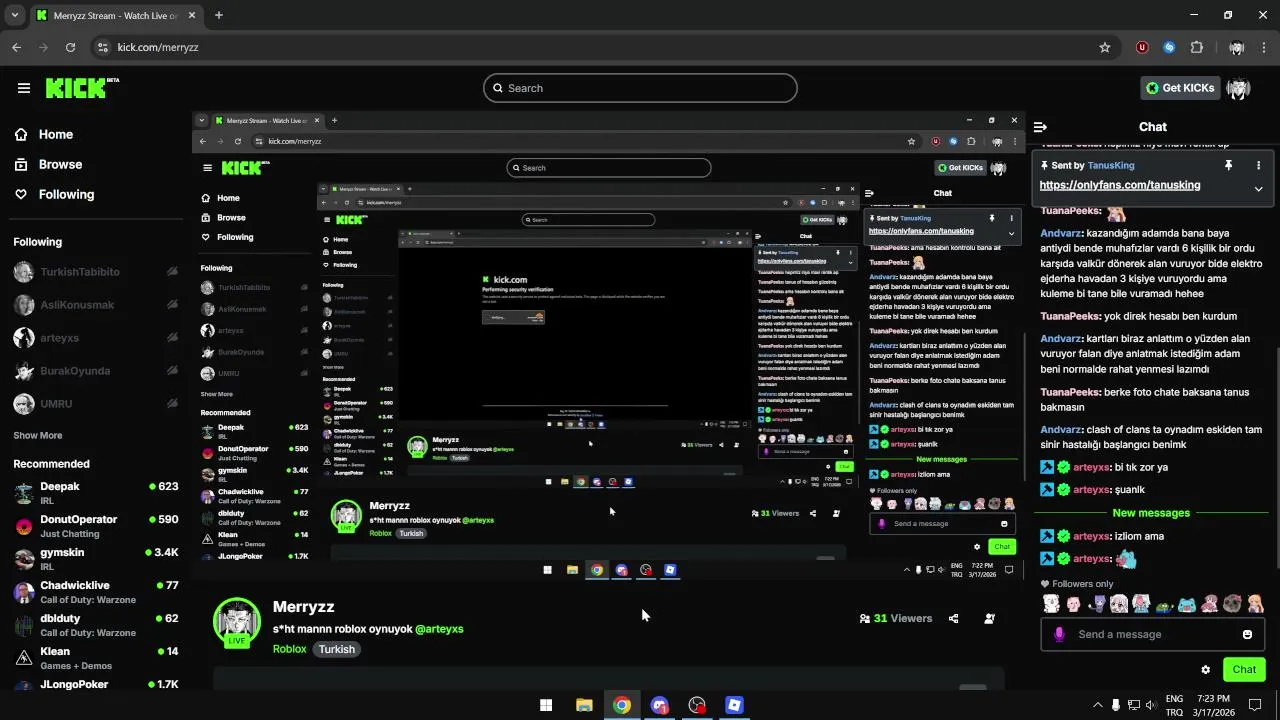Reload the kick.com page

pos(70,47)
